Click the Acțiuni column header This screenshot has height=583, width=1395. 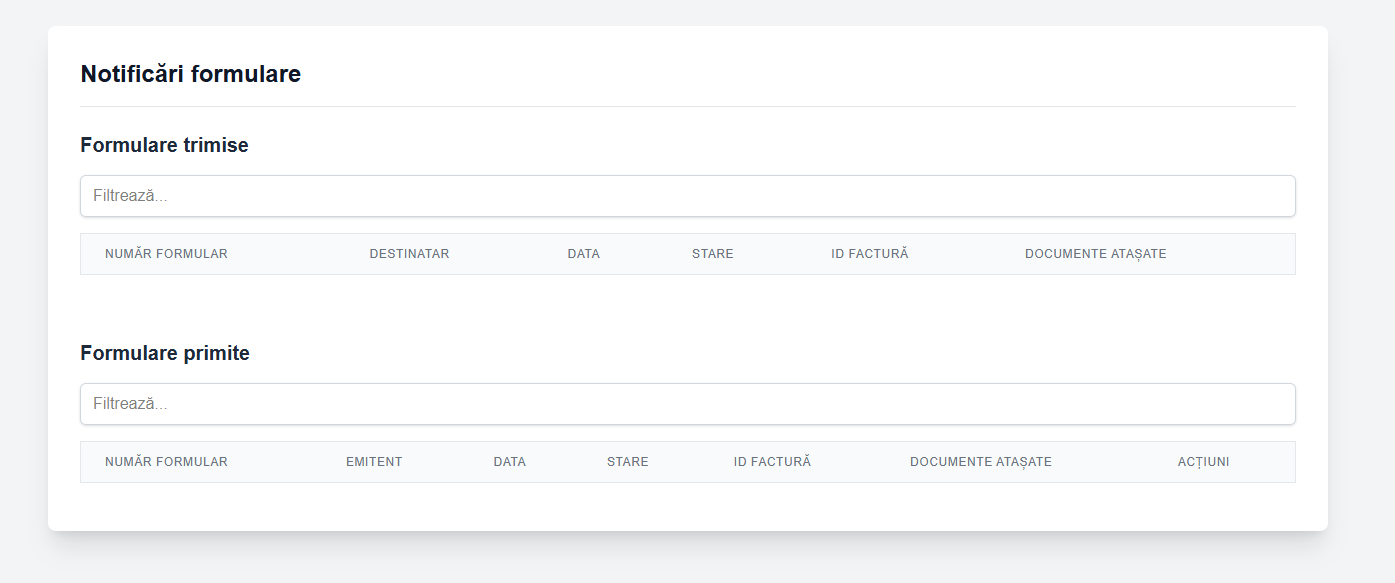pyautogui.click(x=1203, y=462)
